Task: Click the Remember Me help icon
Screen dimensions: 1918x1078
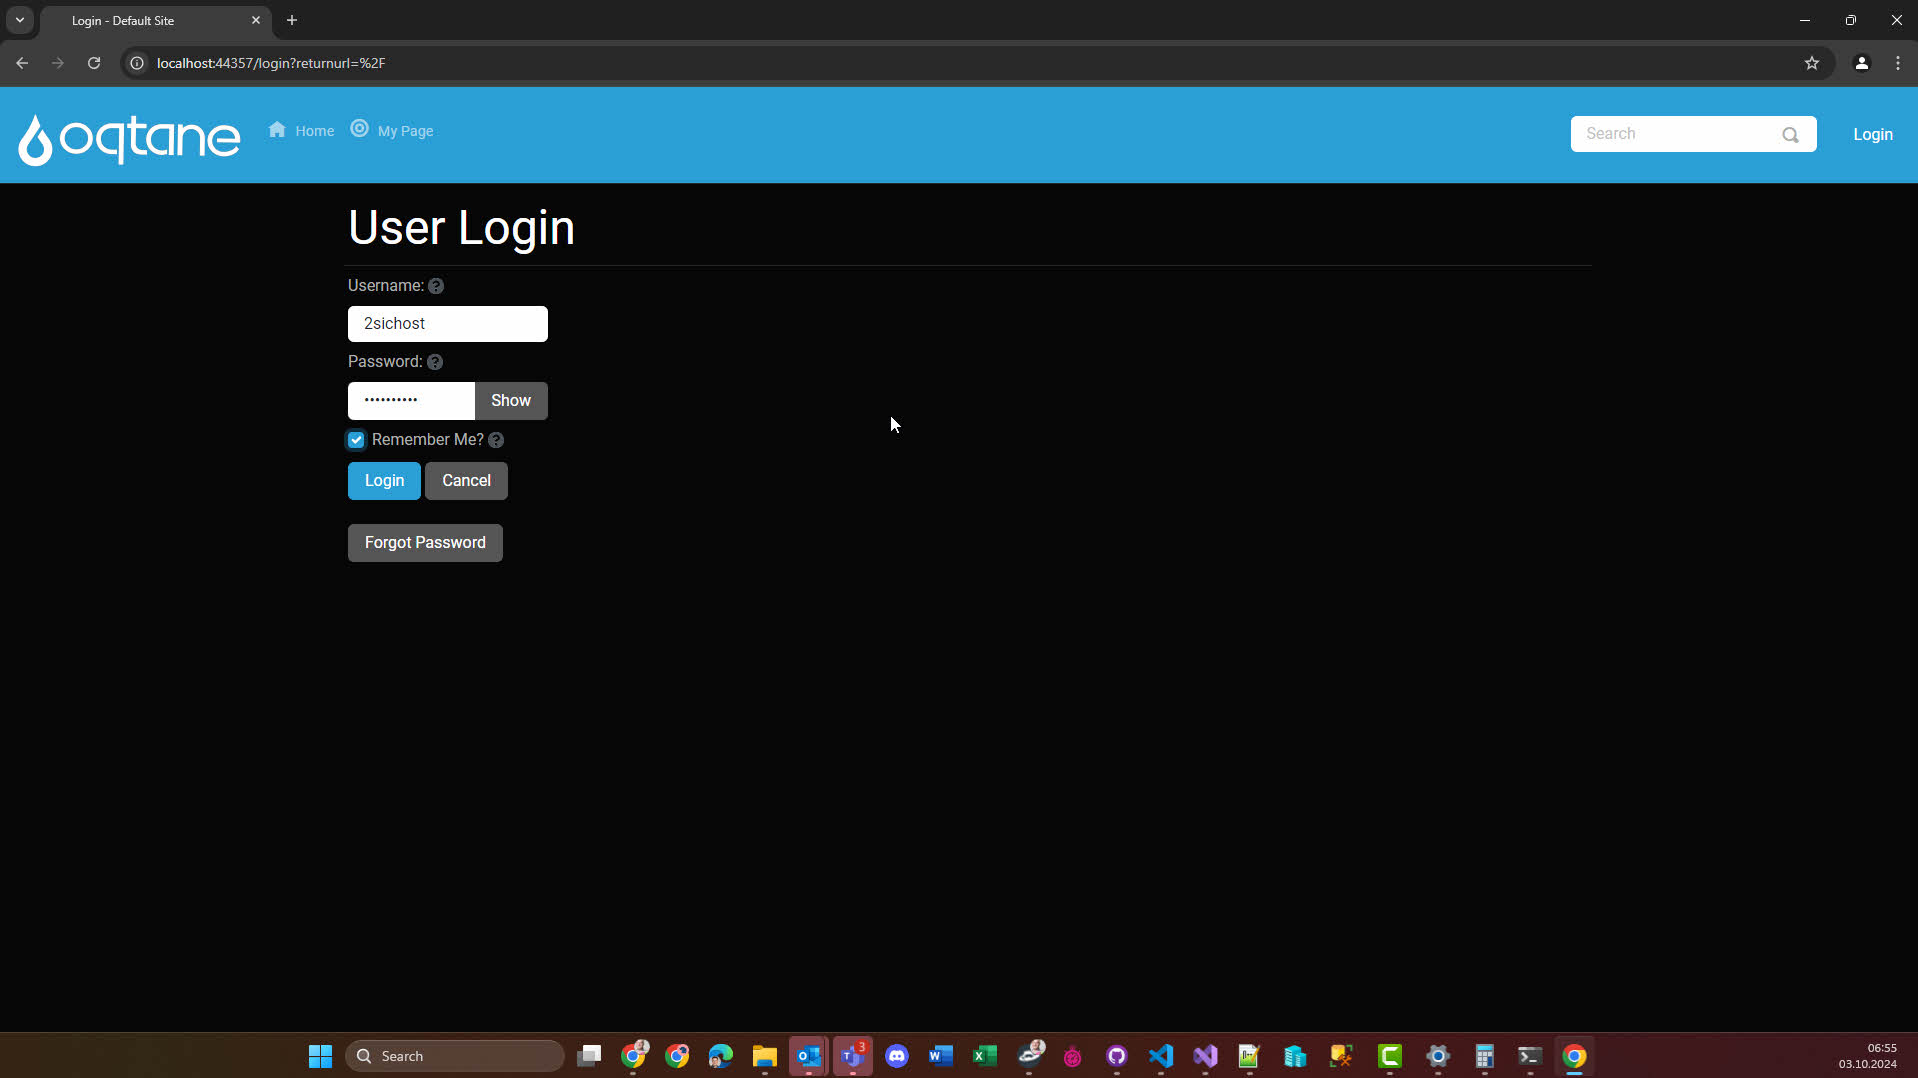Action: (x=496, y=440)
